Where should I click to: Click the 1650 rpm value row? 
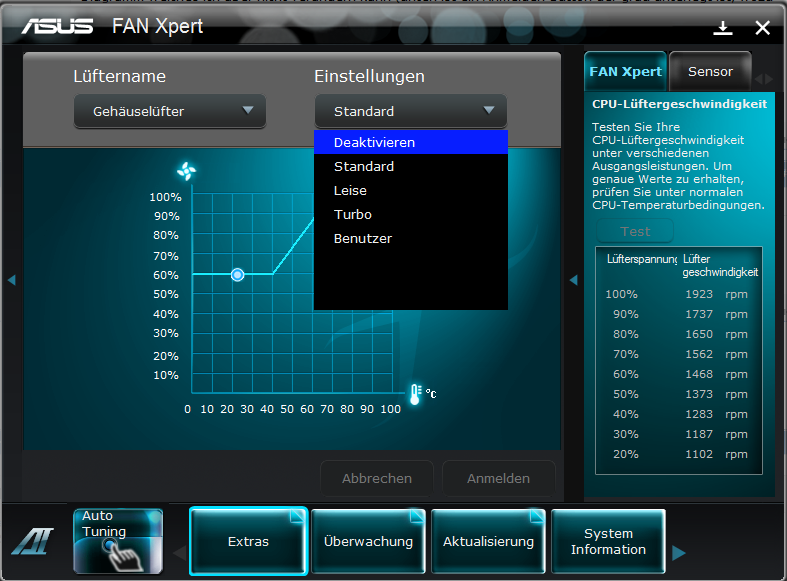677,334
